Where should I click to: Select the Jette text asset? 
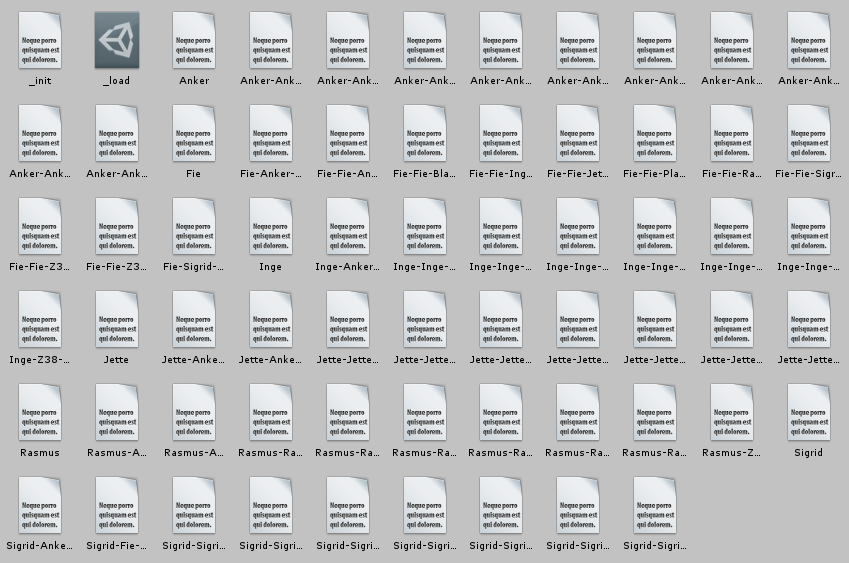(117, 320)
